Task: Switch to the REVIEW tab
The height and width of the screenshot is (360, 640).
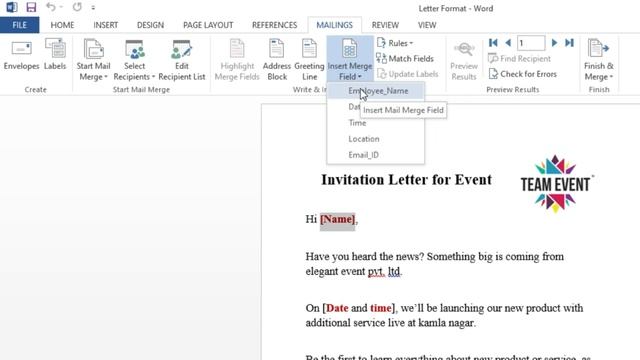Action: pyautogui.click(x=385, y=25)
